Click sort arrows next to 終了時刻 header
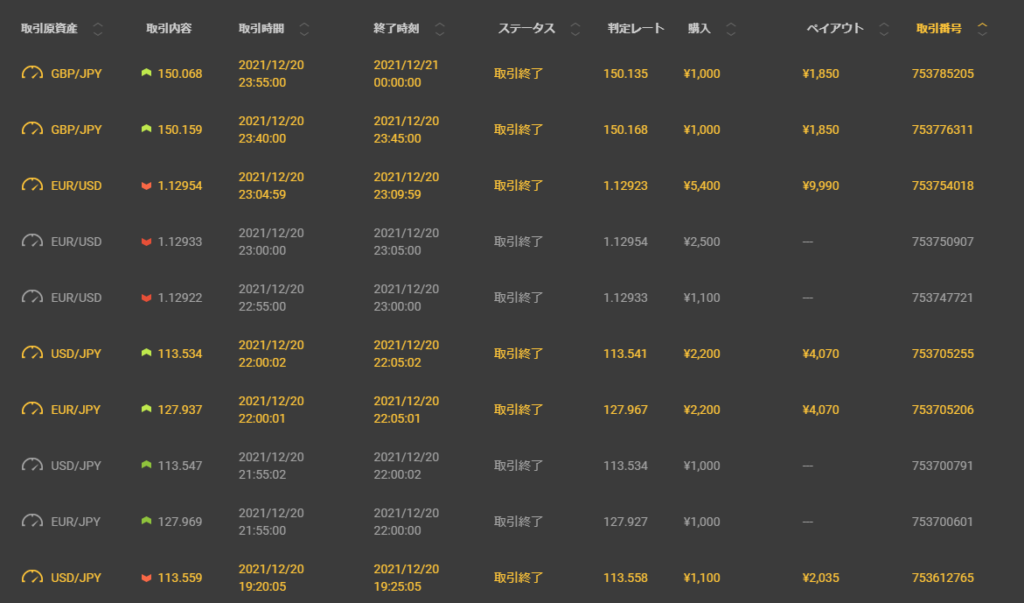The height and width of the screenshot is (603, 1024). [441, 29]
